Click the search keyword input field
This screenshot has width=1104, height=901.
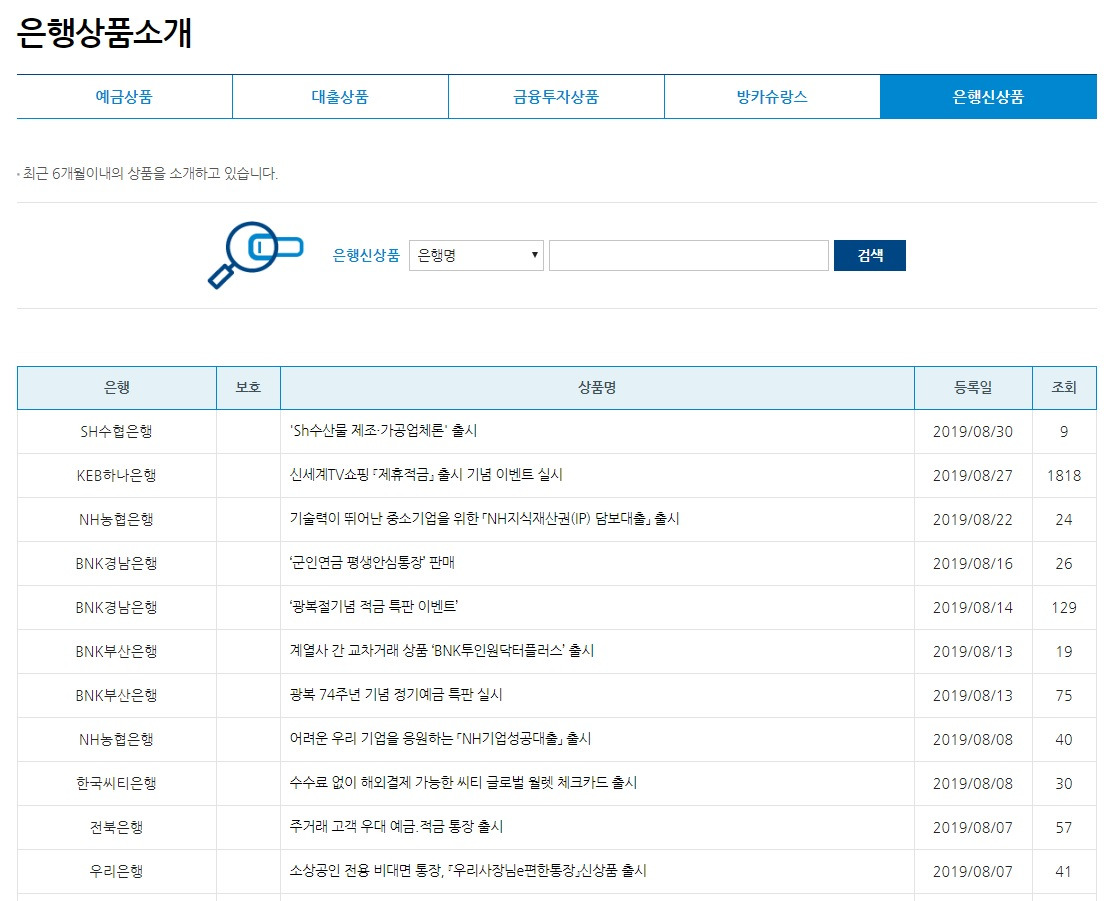pyautogui.click(x=689, y=256)
